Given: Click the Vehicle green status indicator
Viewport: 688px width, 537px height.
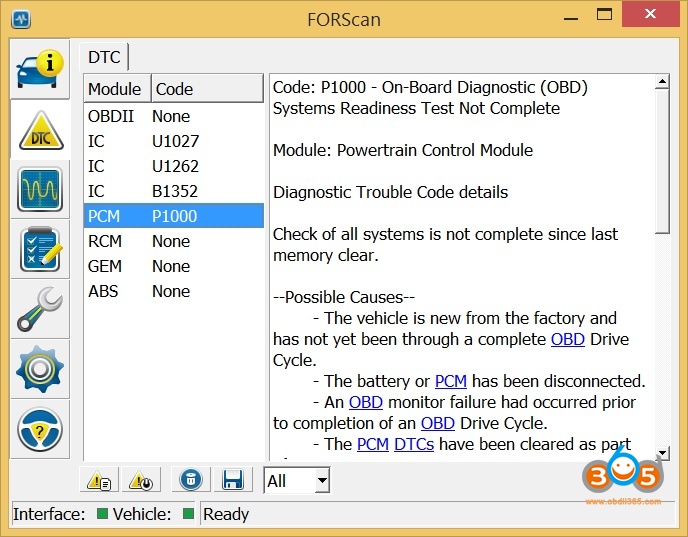Looking at the screenshot, I should pyautogui.click(x=188, y=514).
